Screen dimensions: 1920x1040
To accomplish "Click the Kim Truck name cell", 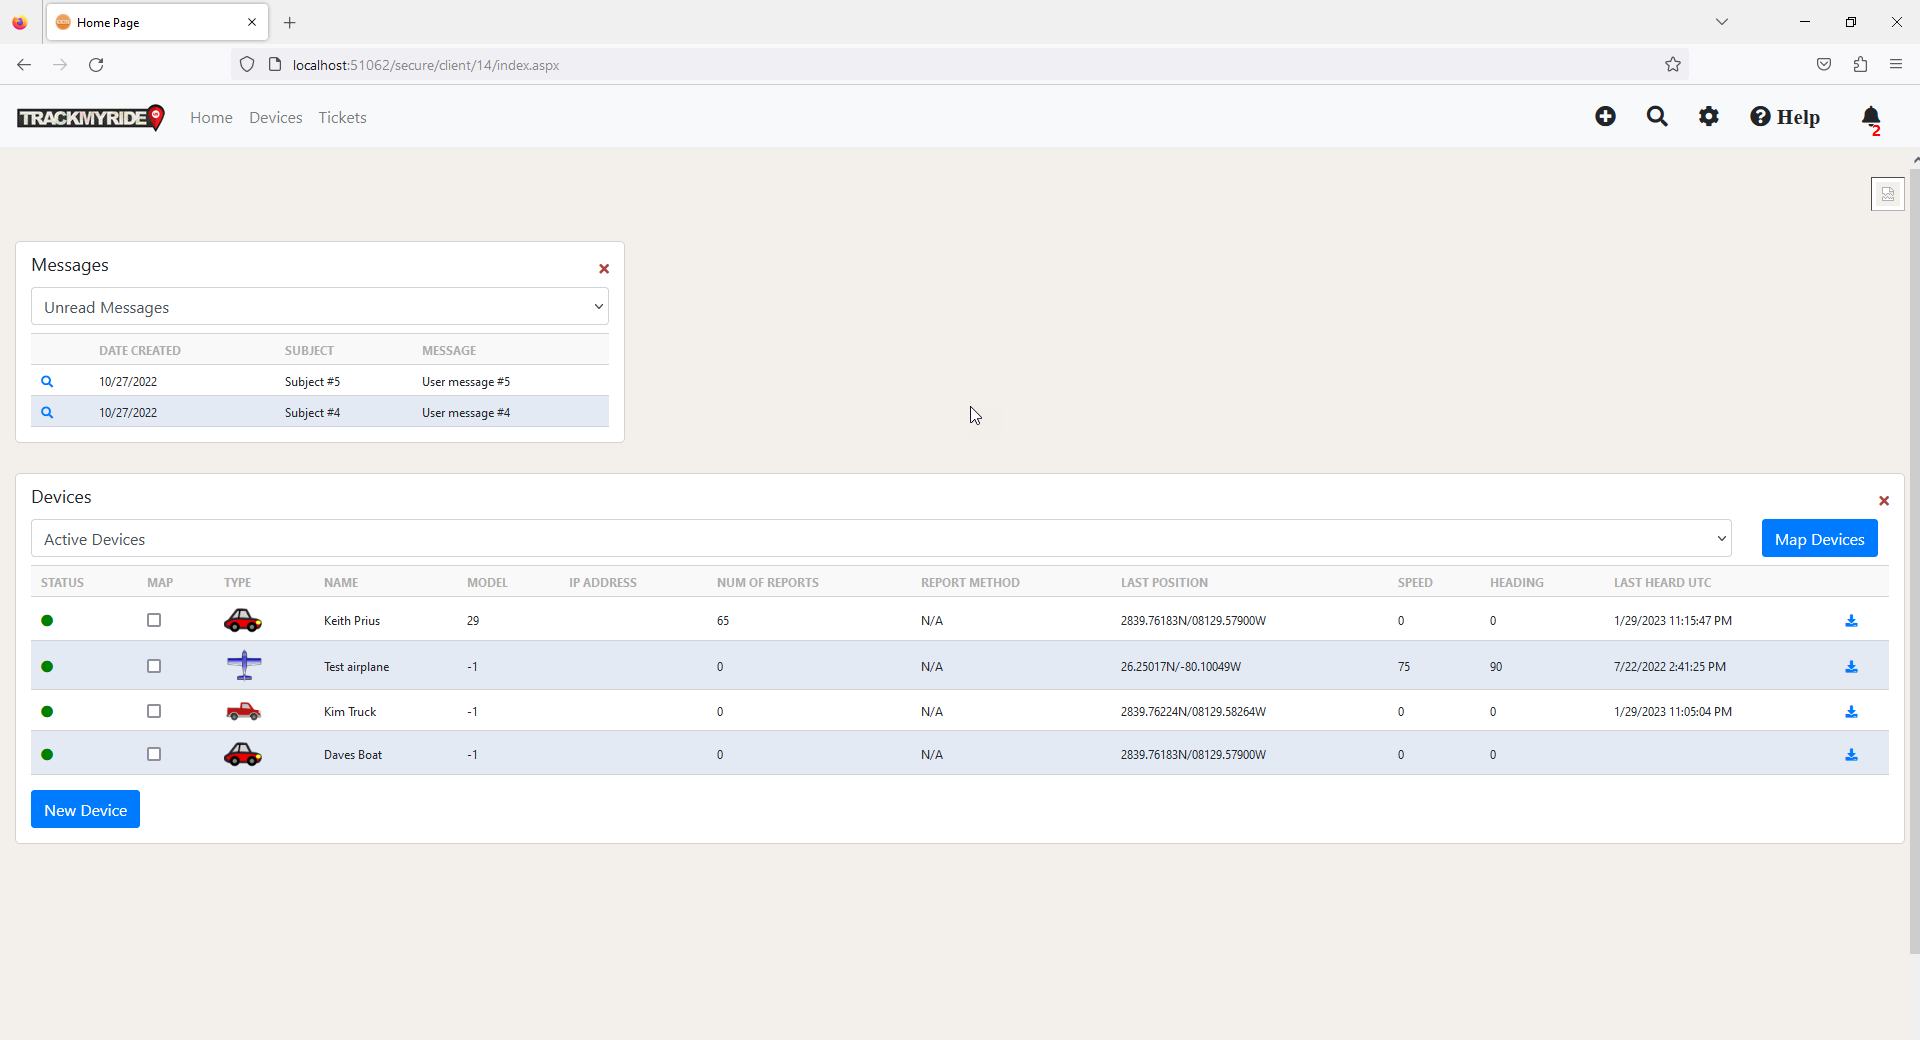I will (350, 712).
